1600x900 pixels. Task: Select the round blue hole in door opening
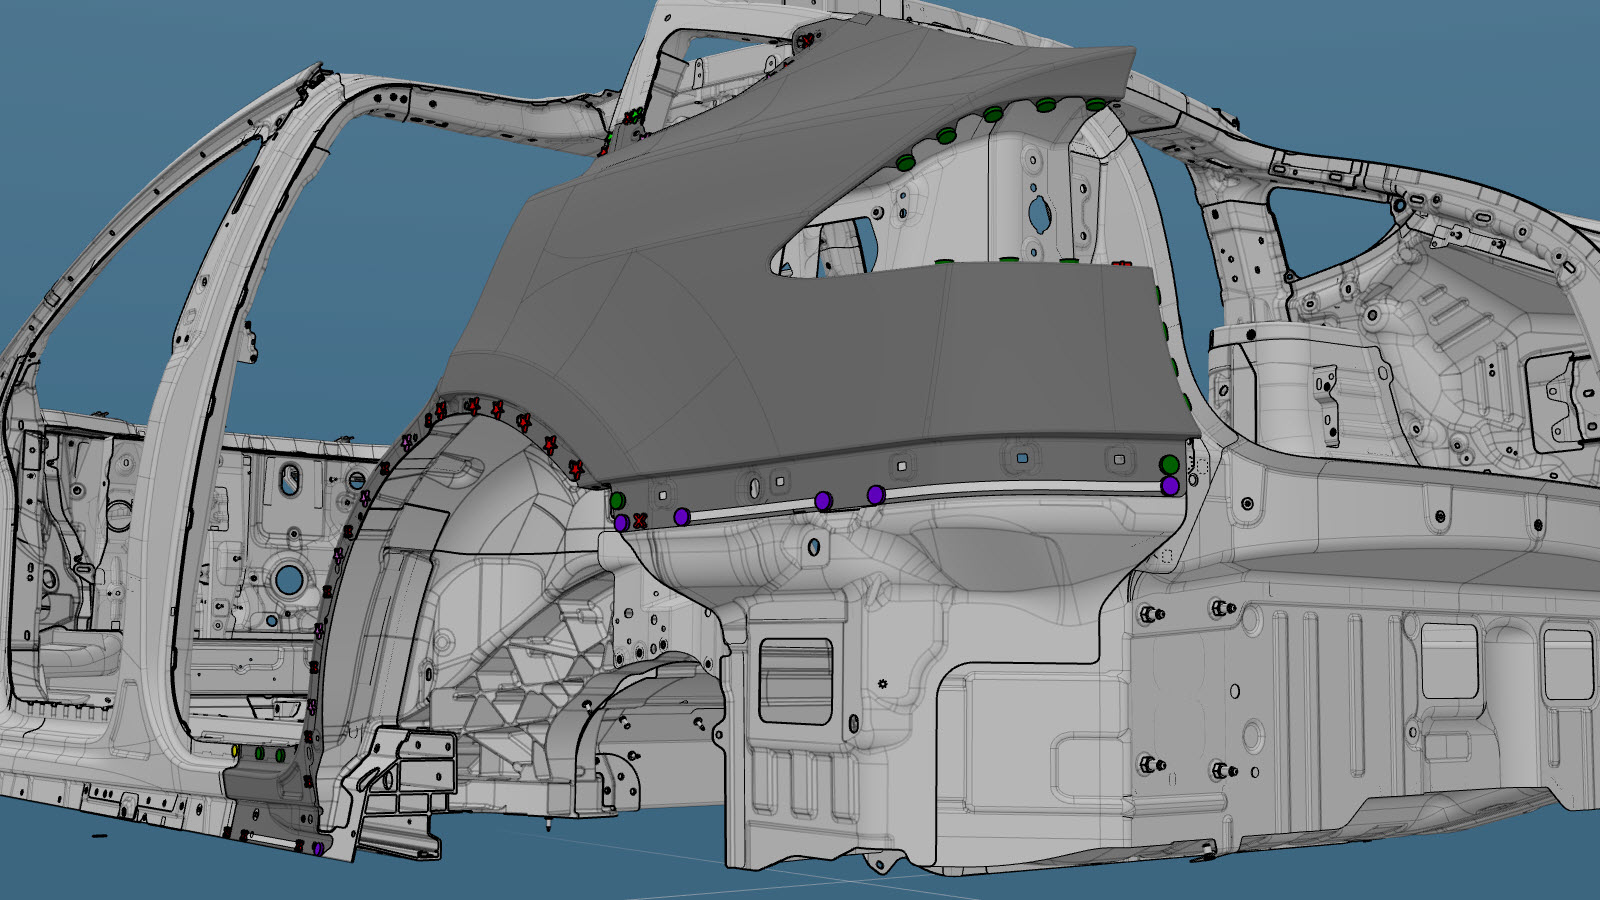289,578
